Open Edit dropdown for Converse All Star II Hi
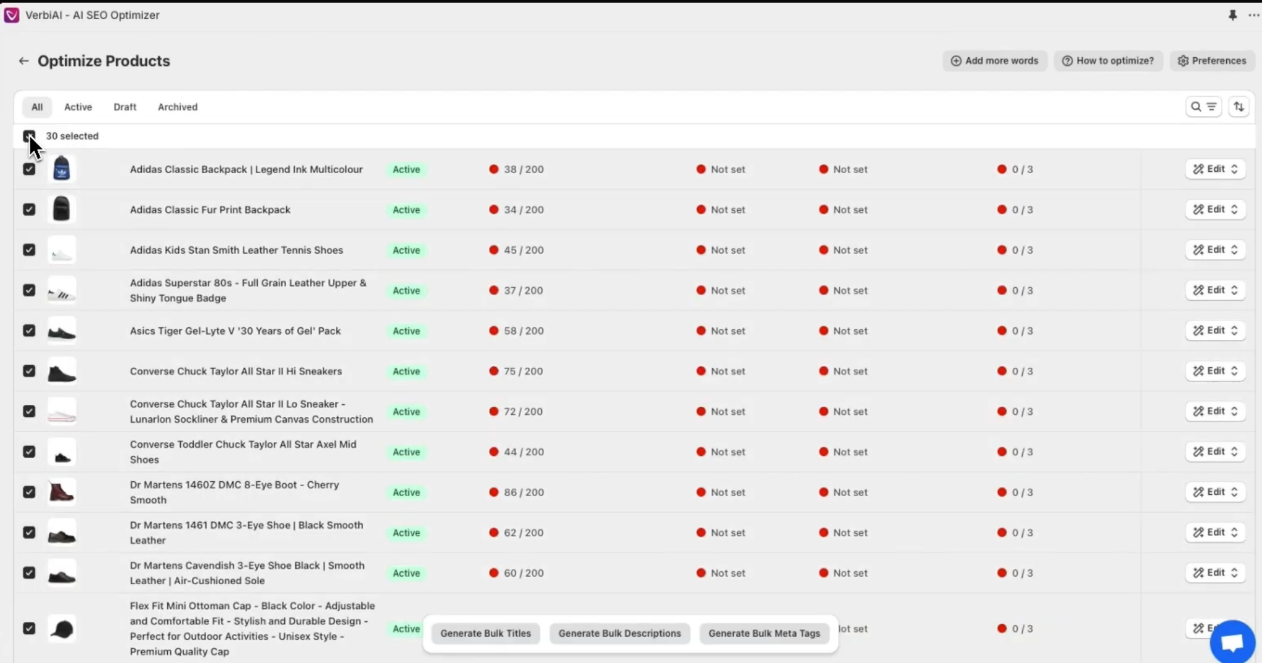The image size is (1262, 663). click(x=1215, y=371)
